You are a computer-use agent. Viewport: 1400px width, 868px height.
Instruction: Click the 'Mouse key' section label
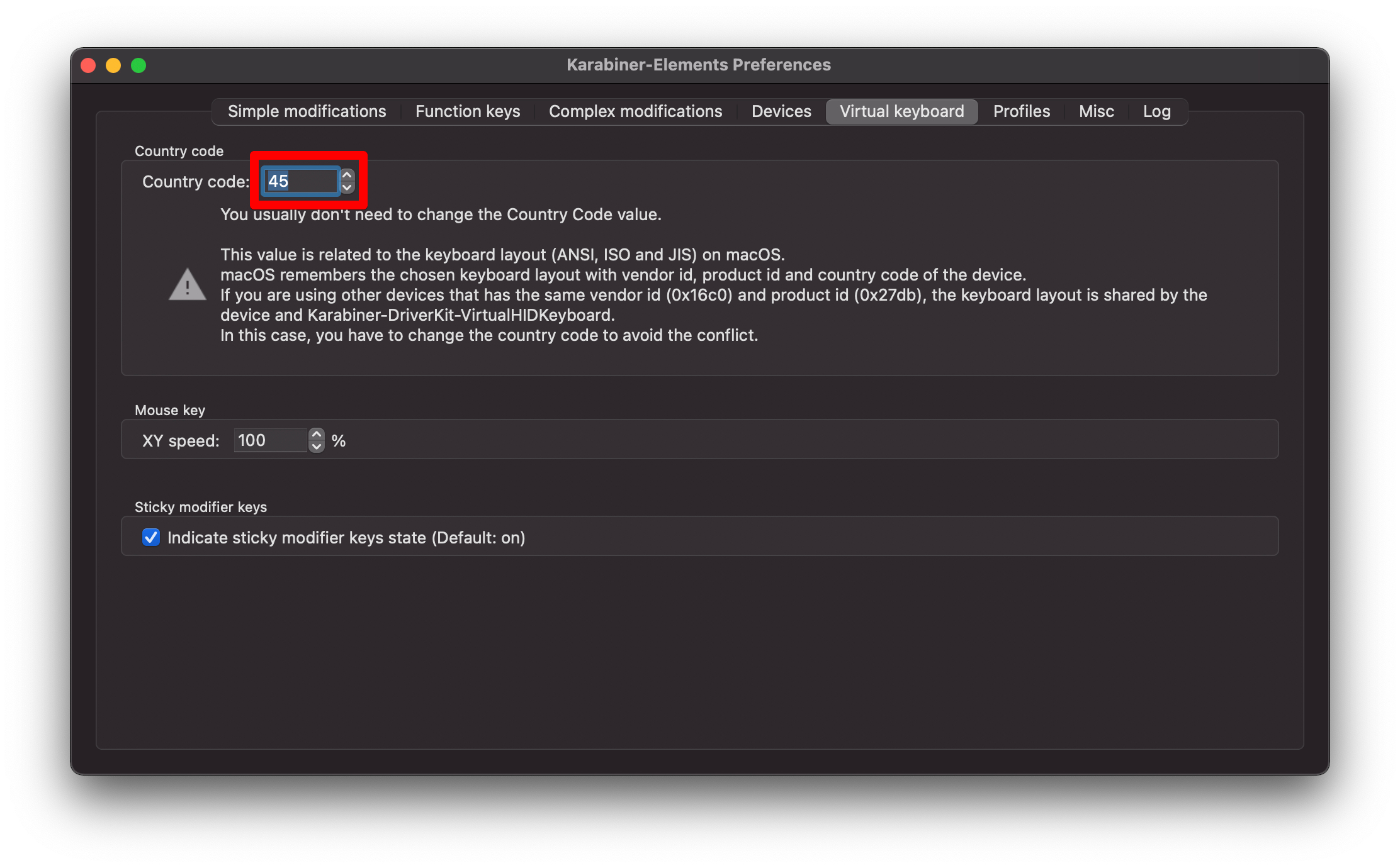[x=170, y=410]
